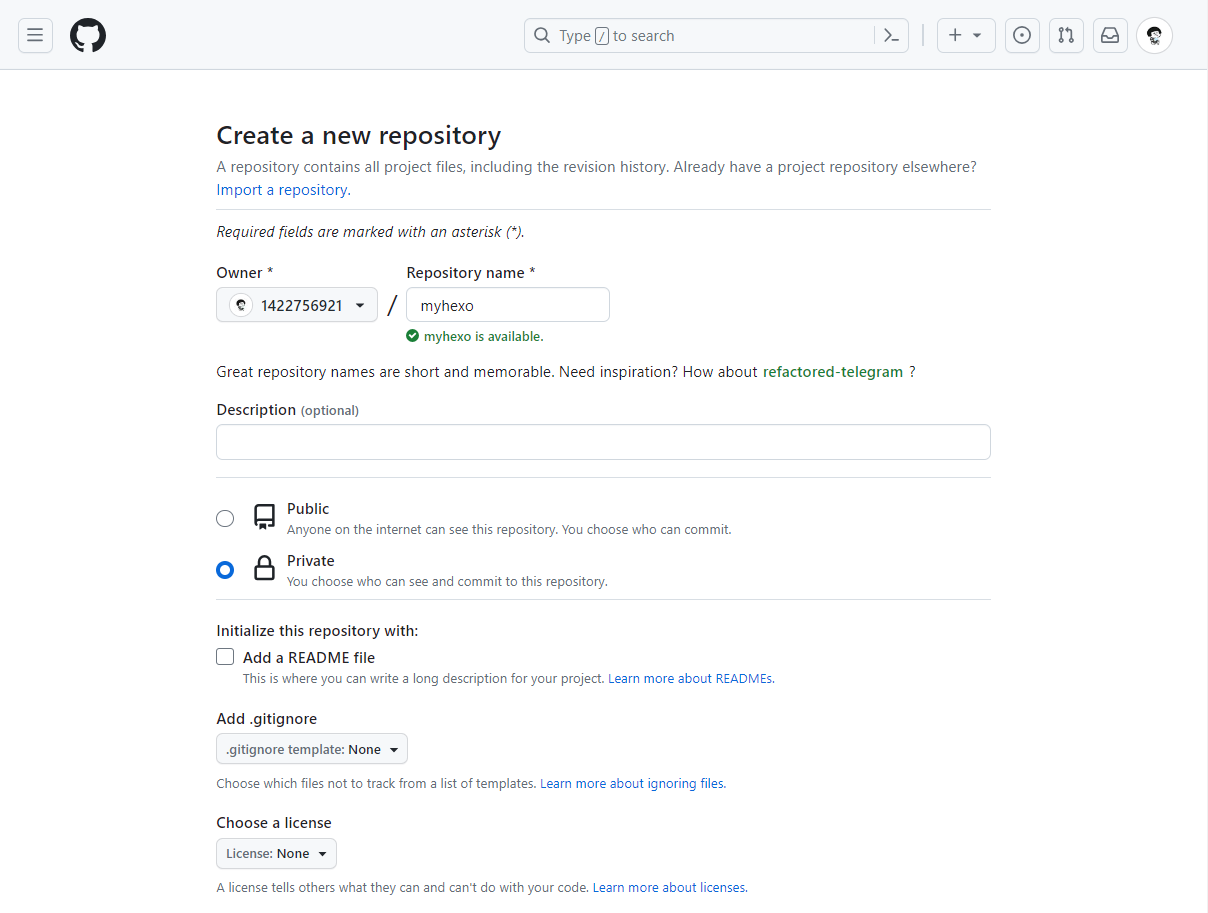Viewport: 1208px width, 913px height.
Task: Open the License: None dropdown
Action: coord(276,853)
